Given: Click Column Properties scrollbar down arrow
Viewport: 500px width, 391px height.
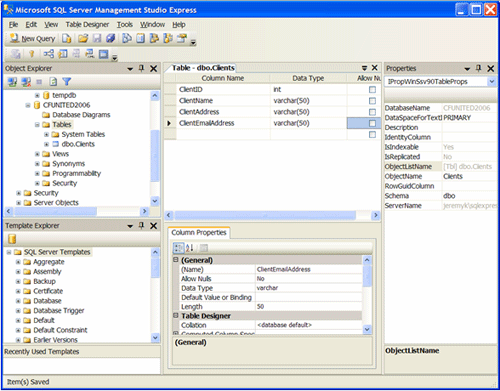Looking at the screenshot, I should point(367,330).
